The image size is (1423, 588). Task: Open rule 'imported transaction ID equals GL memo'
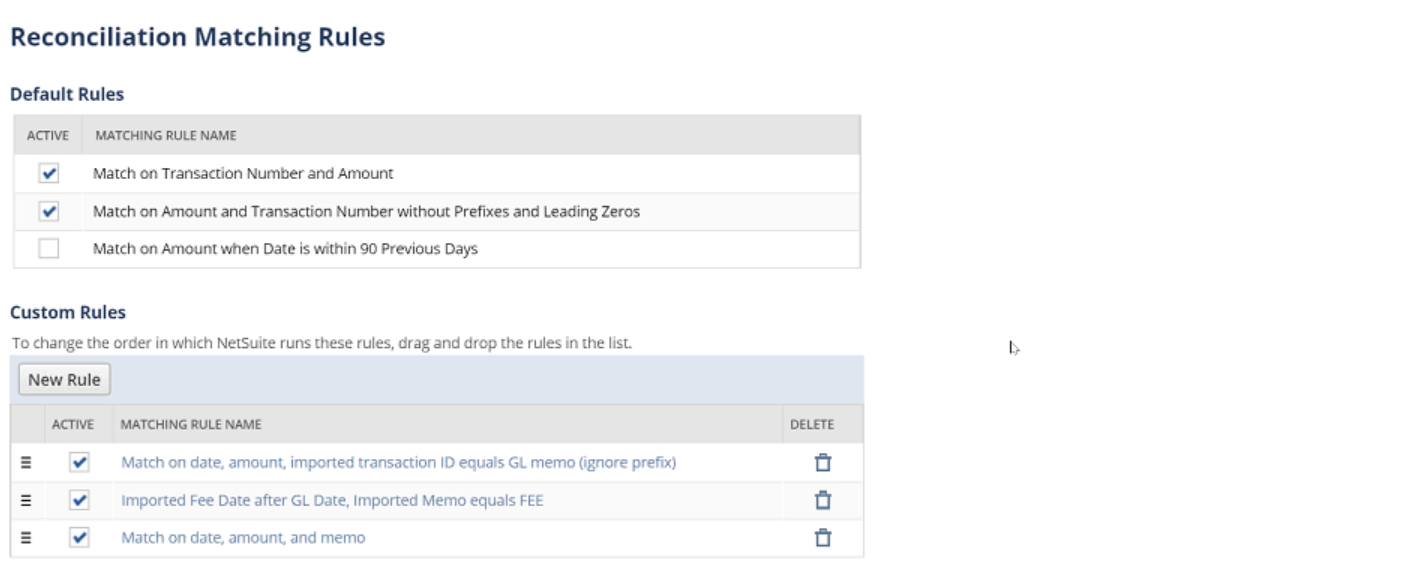tap(398, 463)
